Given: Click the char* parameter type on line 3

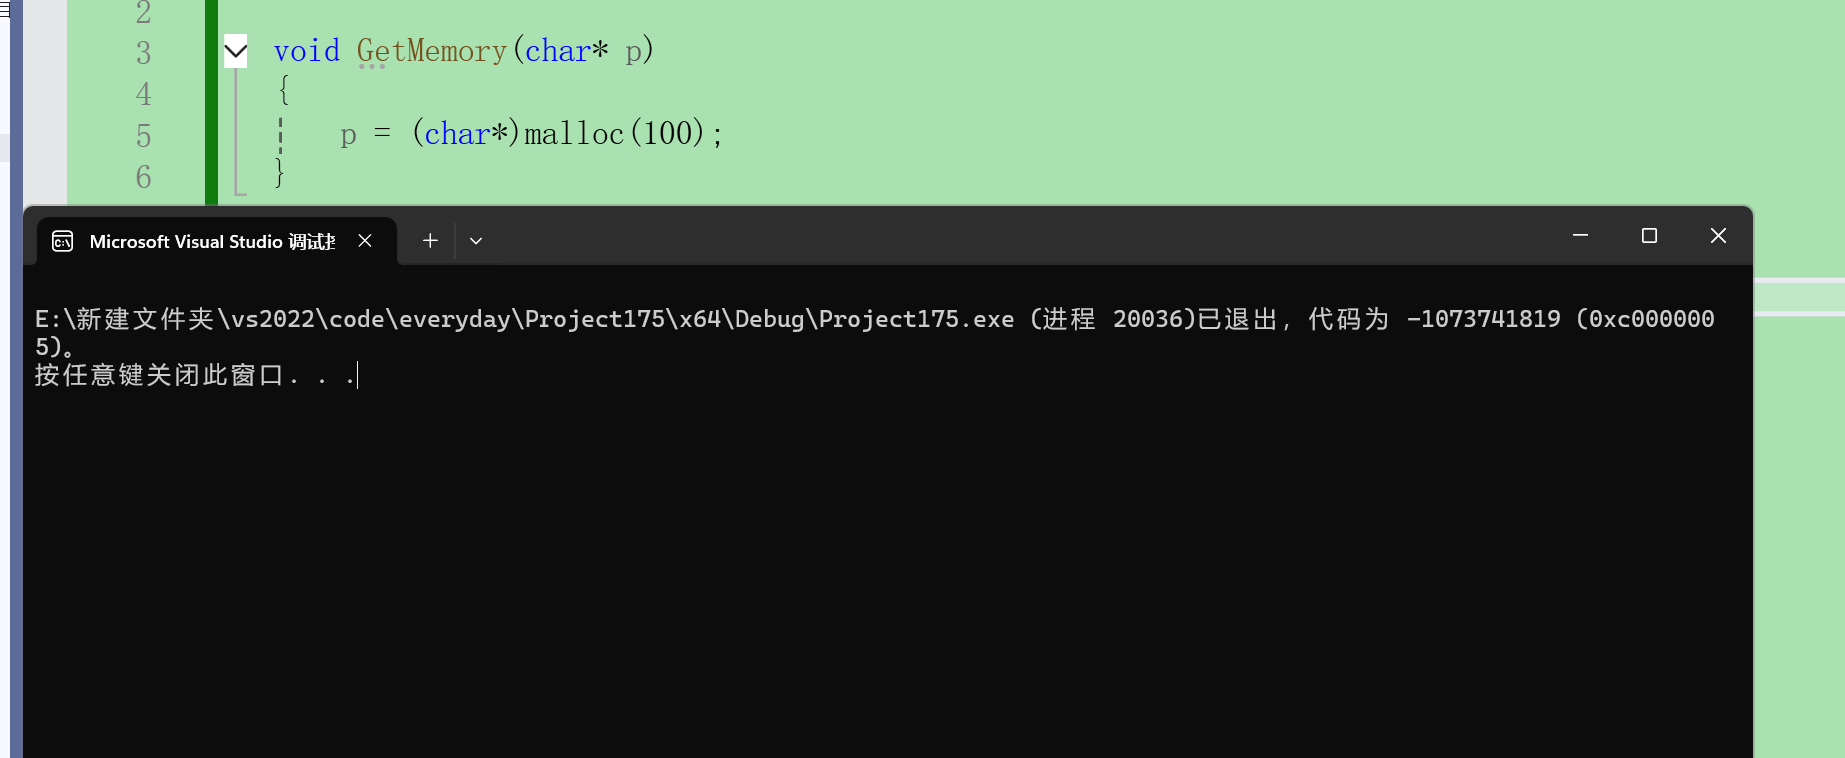Looking at the screenshot, I should 566,51.
